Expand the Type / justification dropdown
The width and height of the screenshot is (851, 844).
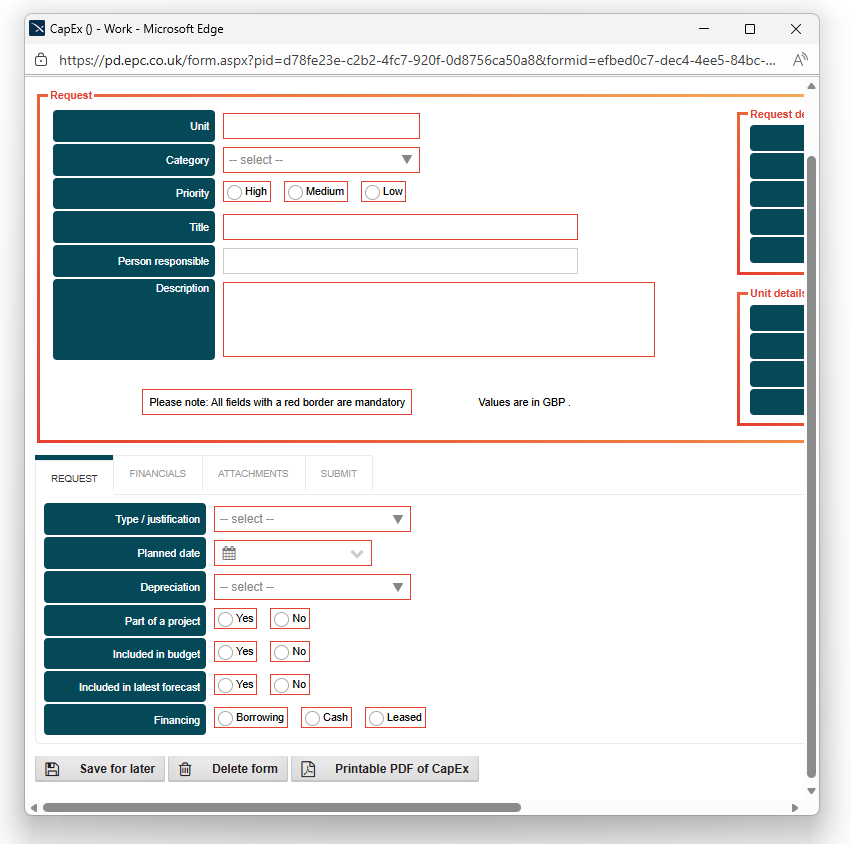click(x=312, y=519)
